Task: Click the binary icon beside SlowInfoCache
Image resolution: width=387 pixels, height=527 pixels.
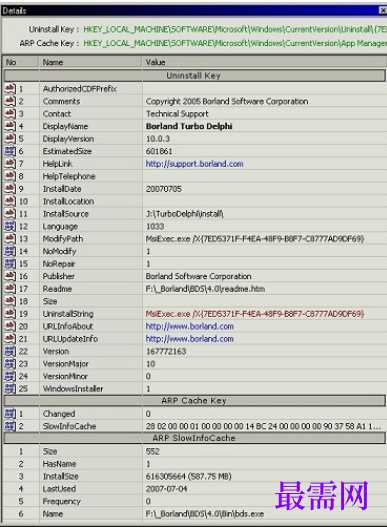Action: [x=10, y=426]
